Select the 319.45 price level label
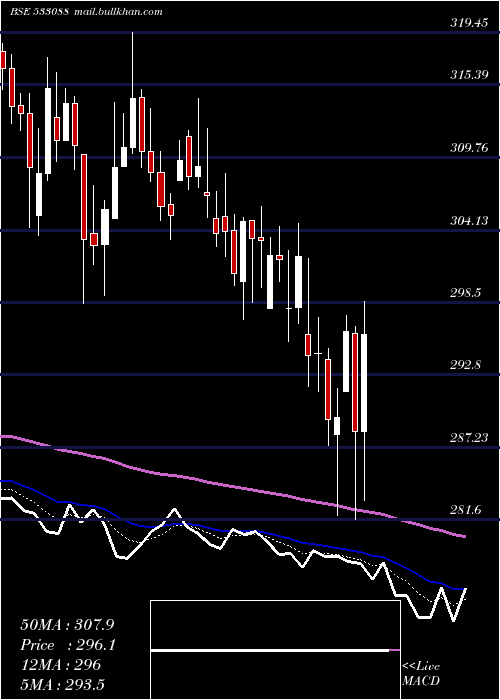This screenshot has height=700, width=500. [x=469, y=23]
